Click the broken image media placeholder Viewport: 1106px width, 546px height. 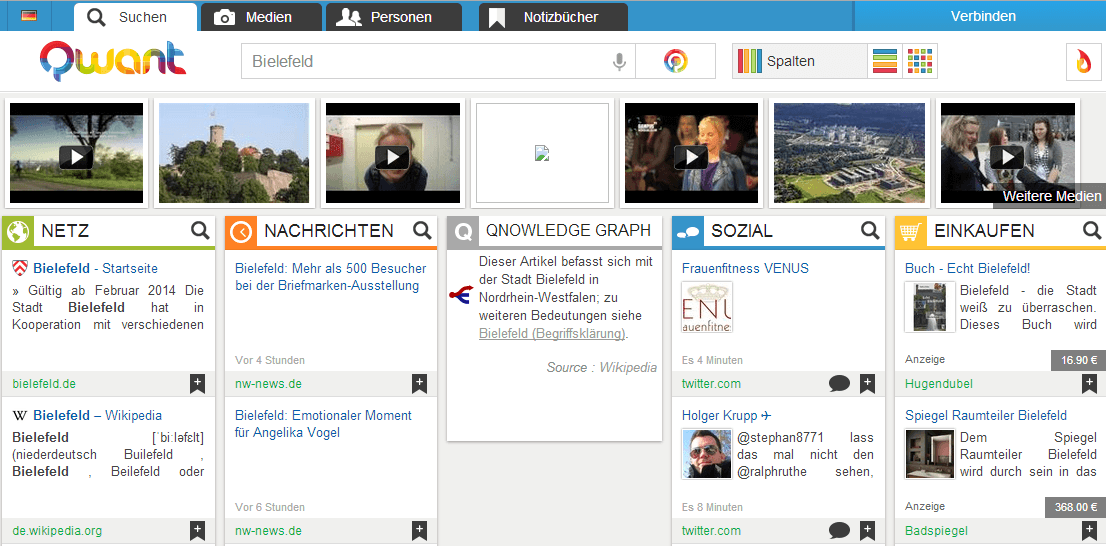pyautogui.click(x=542, y=153)
